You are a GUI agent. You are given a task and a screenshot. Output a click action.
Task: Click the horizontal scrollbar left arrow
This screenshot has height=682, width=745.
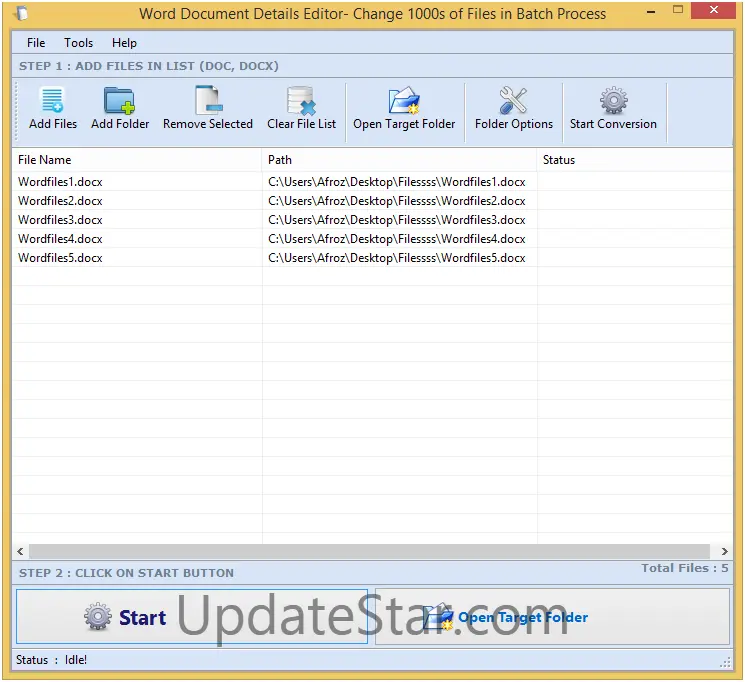pos(20,551)
